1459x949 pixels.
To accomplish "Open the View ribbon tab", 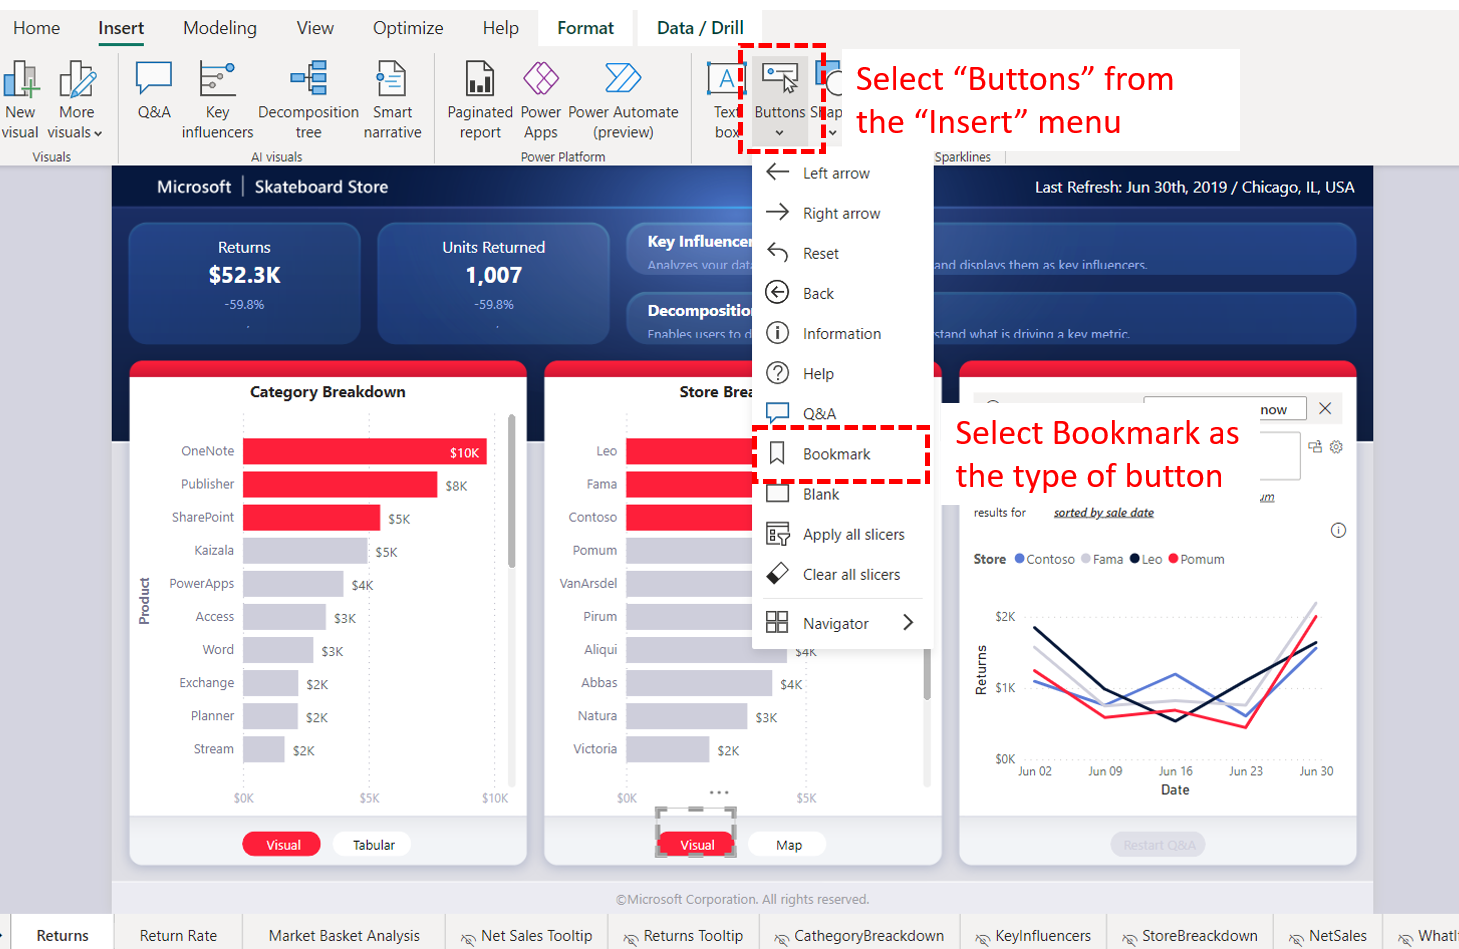I will [315, 28].
